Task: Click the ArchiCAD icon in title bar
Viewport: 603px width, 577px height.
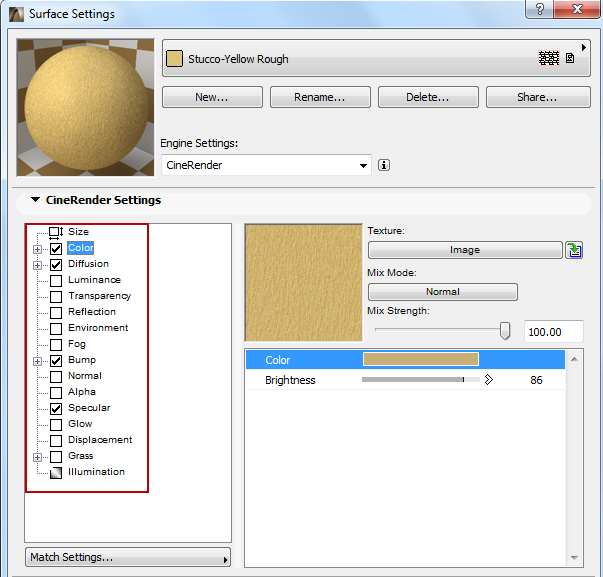Action: click(17, 15)
